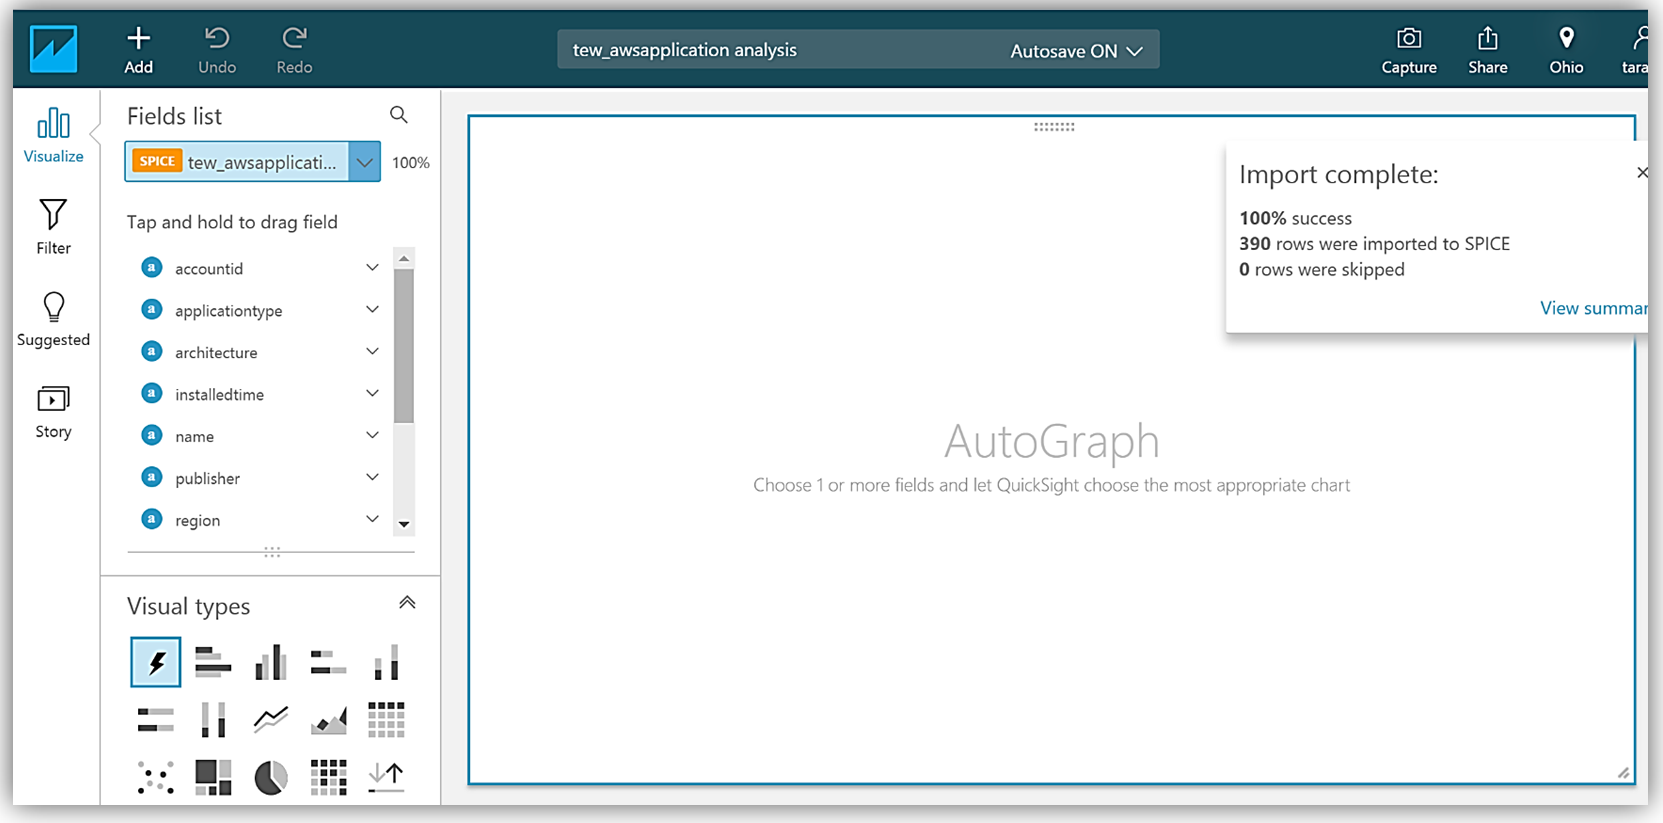Click the Share button in the header
Image resolution: width=1663 pixels, height=823 pixels.
(1487, 50)
